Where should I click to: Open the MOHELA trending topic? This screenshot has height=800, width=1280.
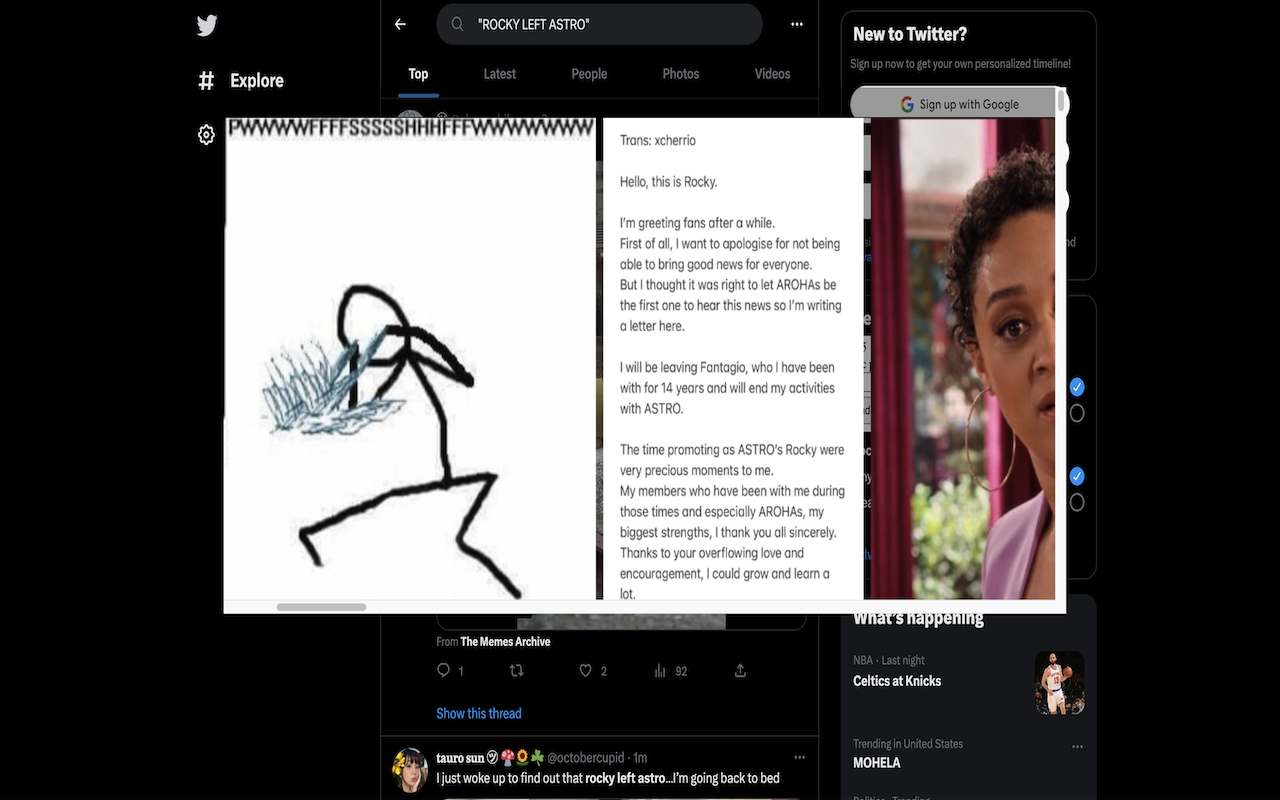[877, 763]
